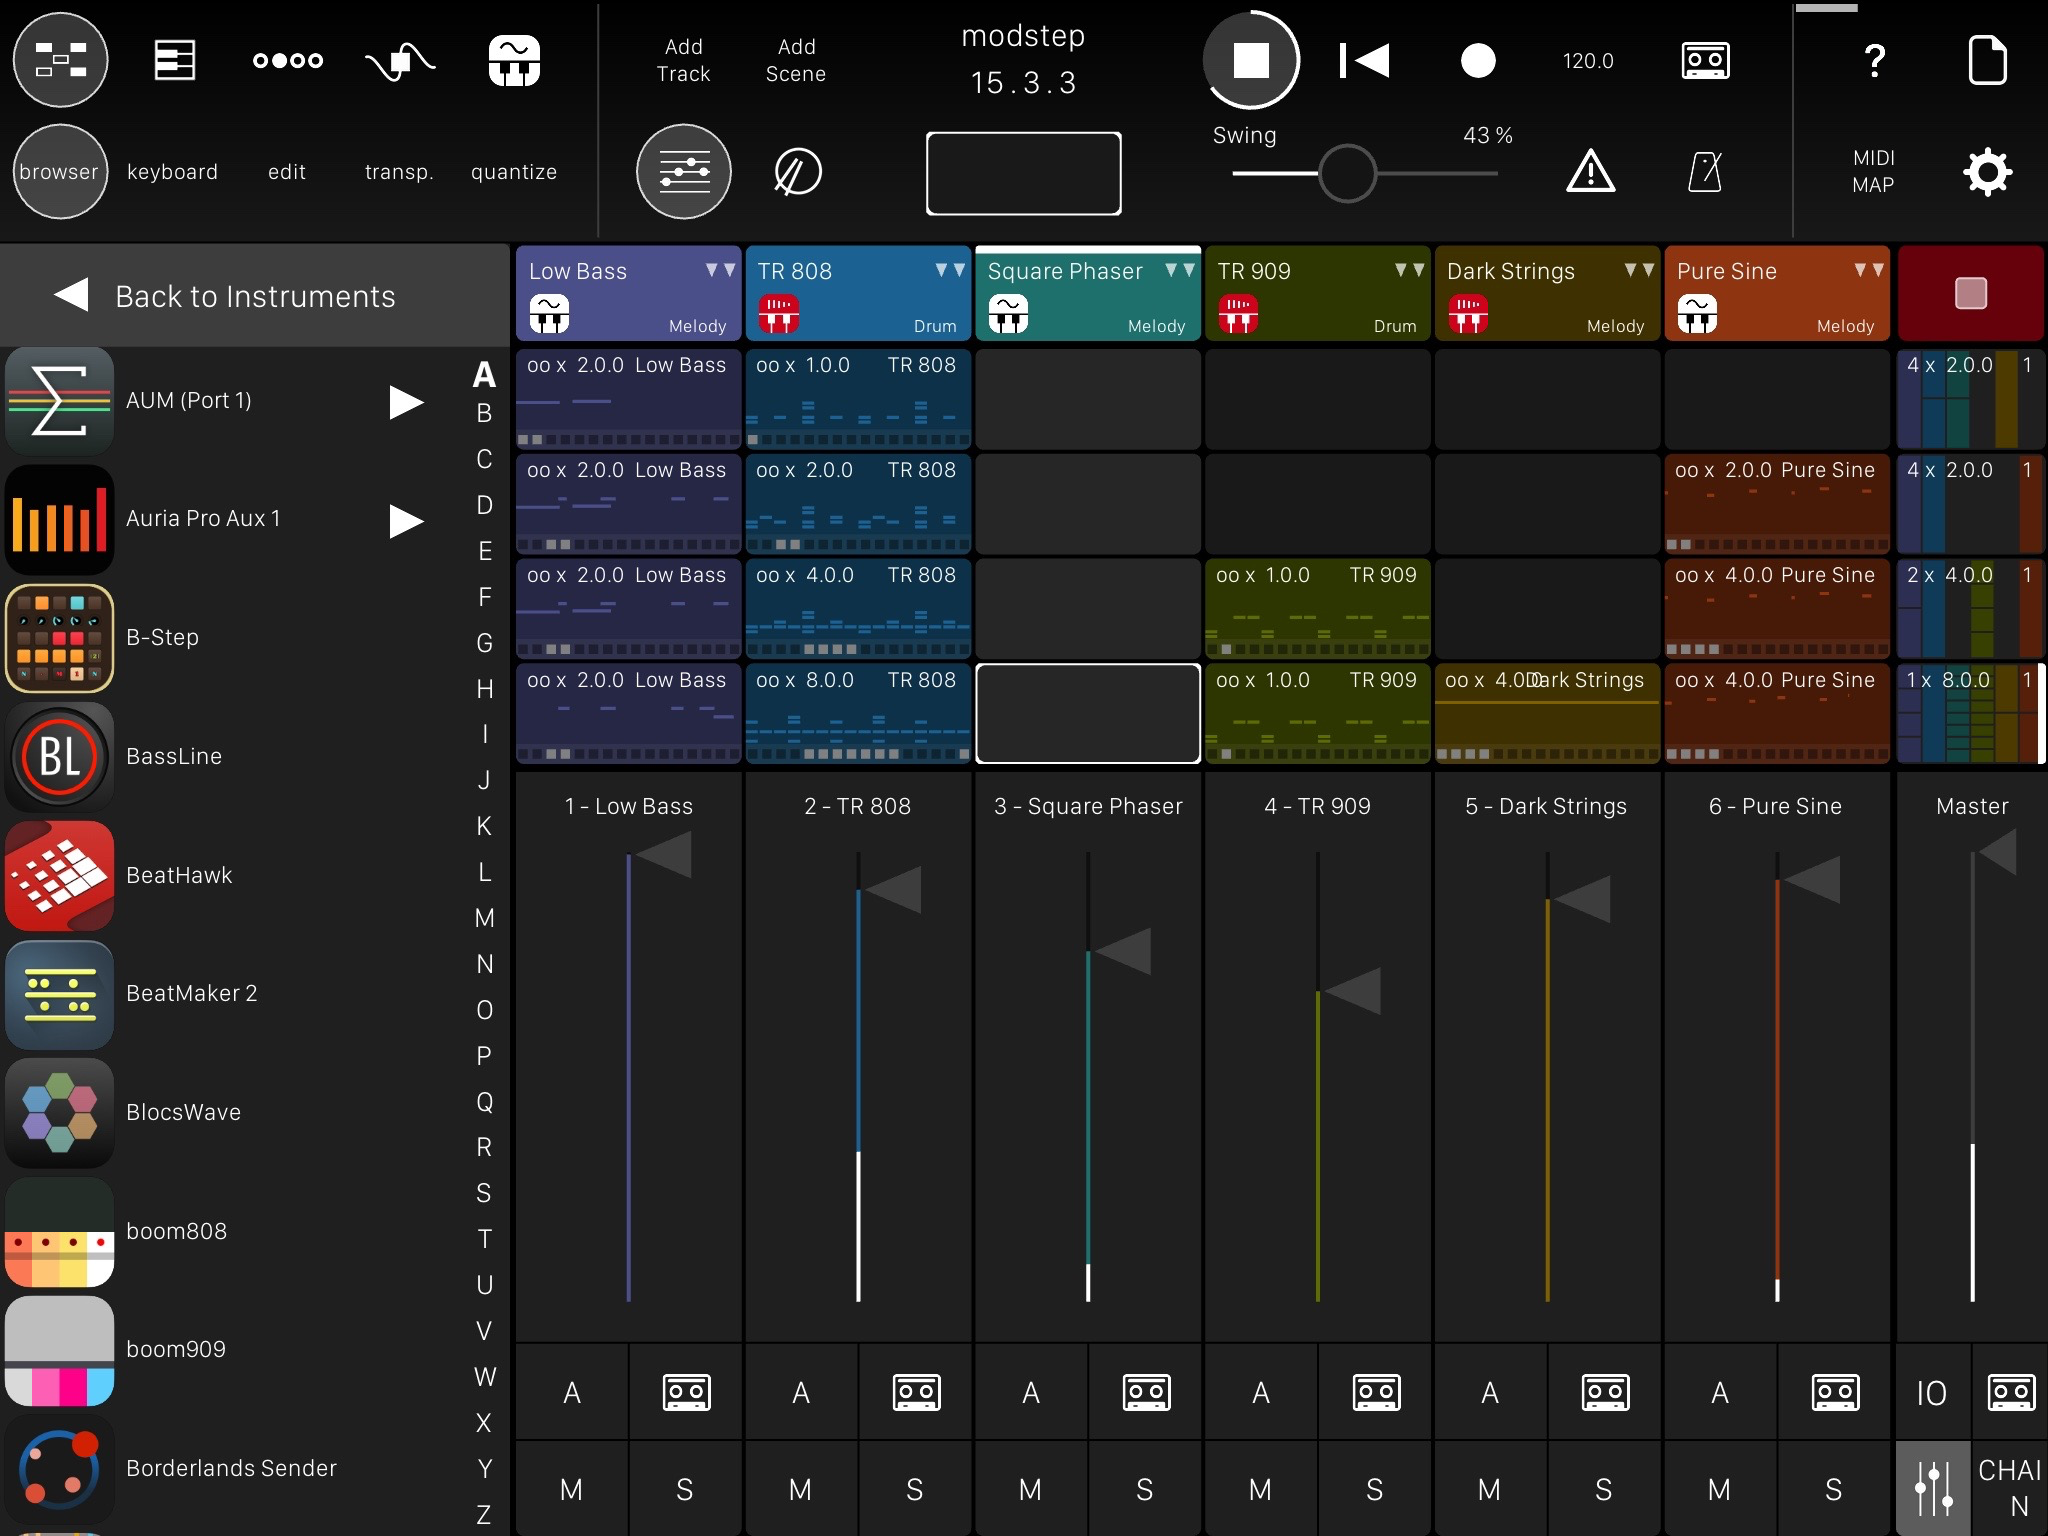Go Back to Instruments
2048x1536 pixels.
pos(226,296)
